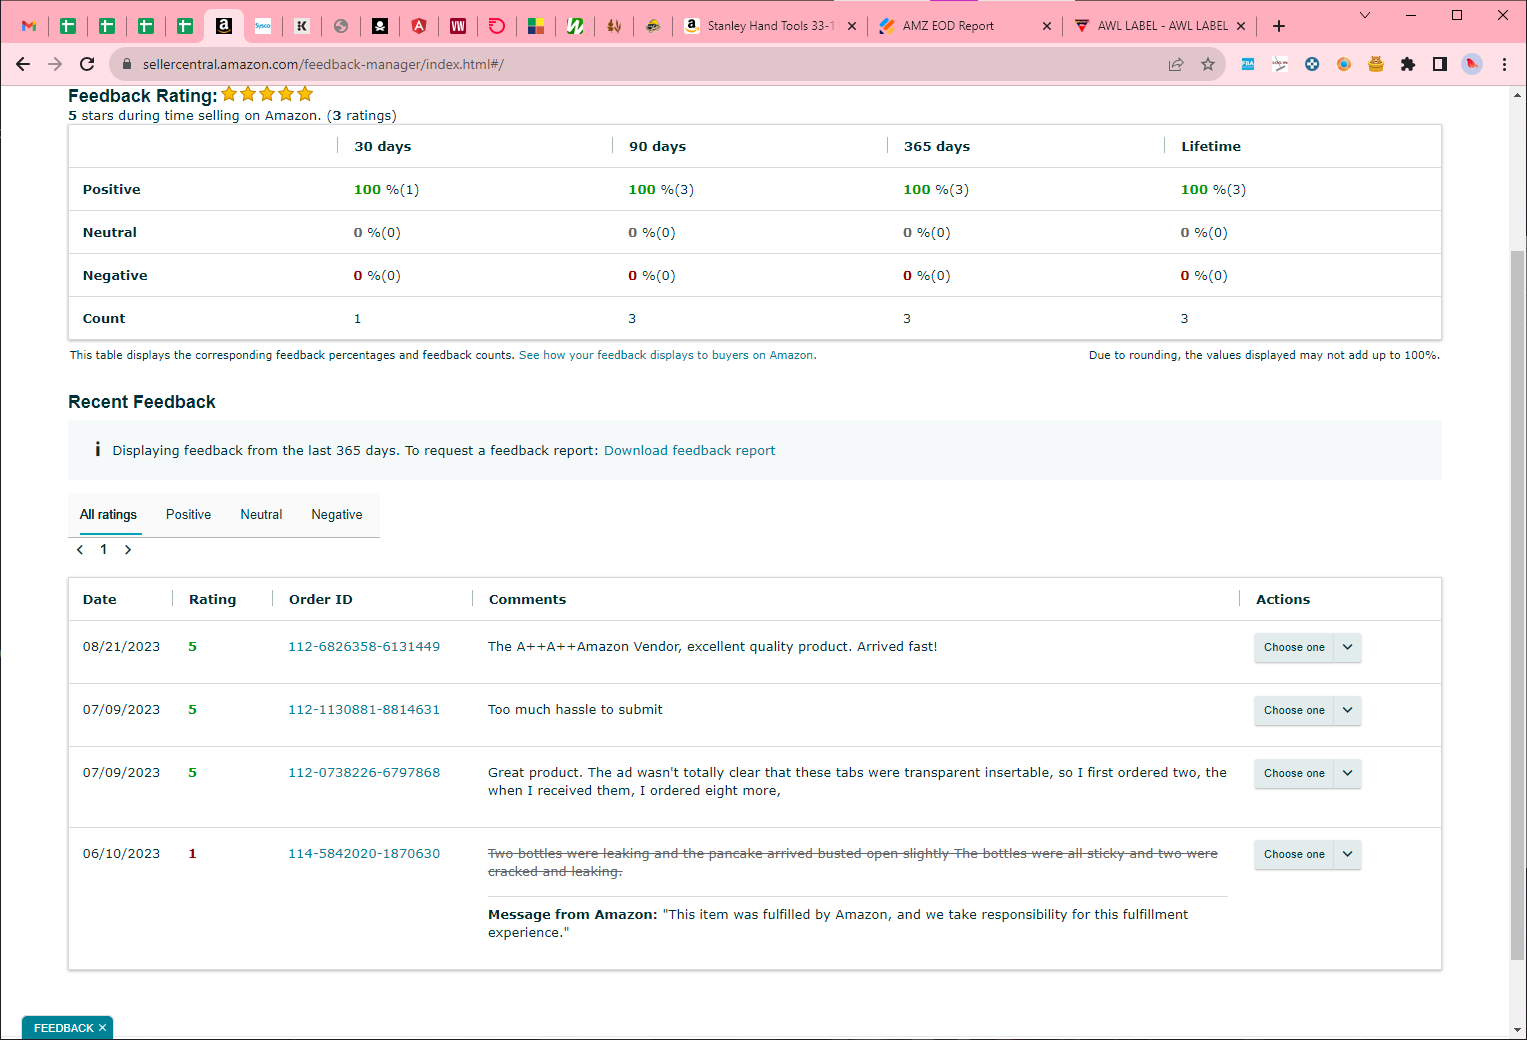
Task: Open the red Angular icon tab
Action: [419, 26]
